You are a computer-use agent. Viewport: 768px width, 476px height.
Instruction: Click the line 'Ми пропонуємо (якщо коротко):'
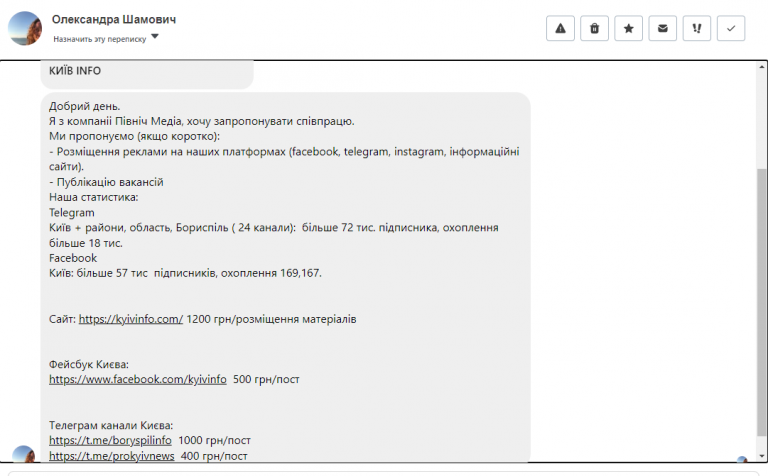coord(134,136)
